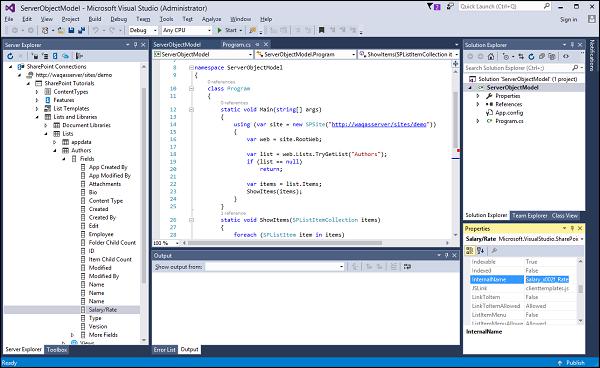Click Pending Changes Filter icon

coord(507,57)
